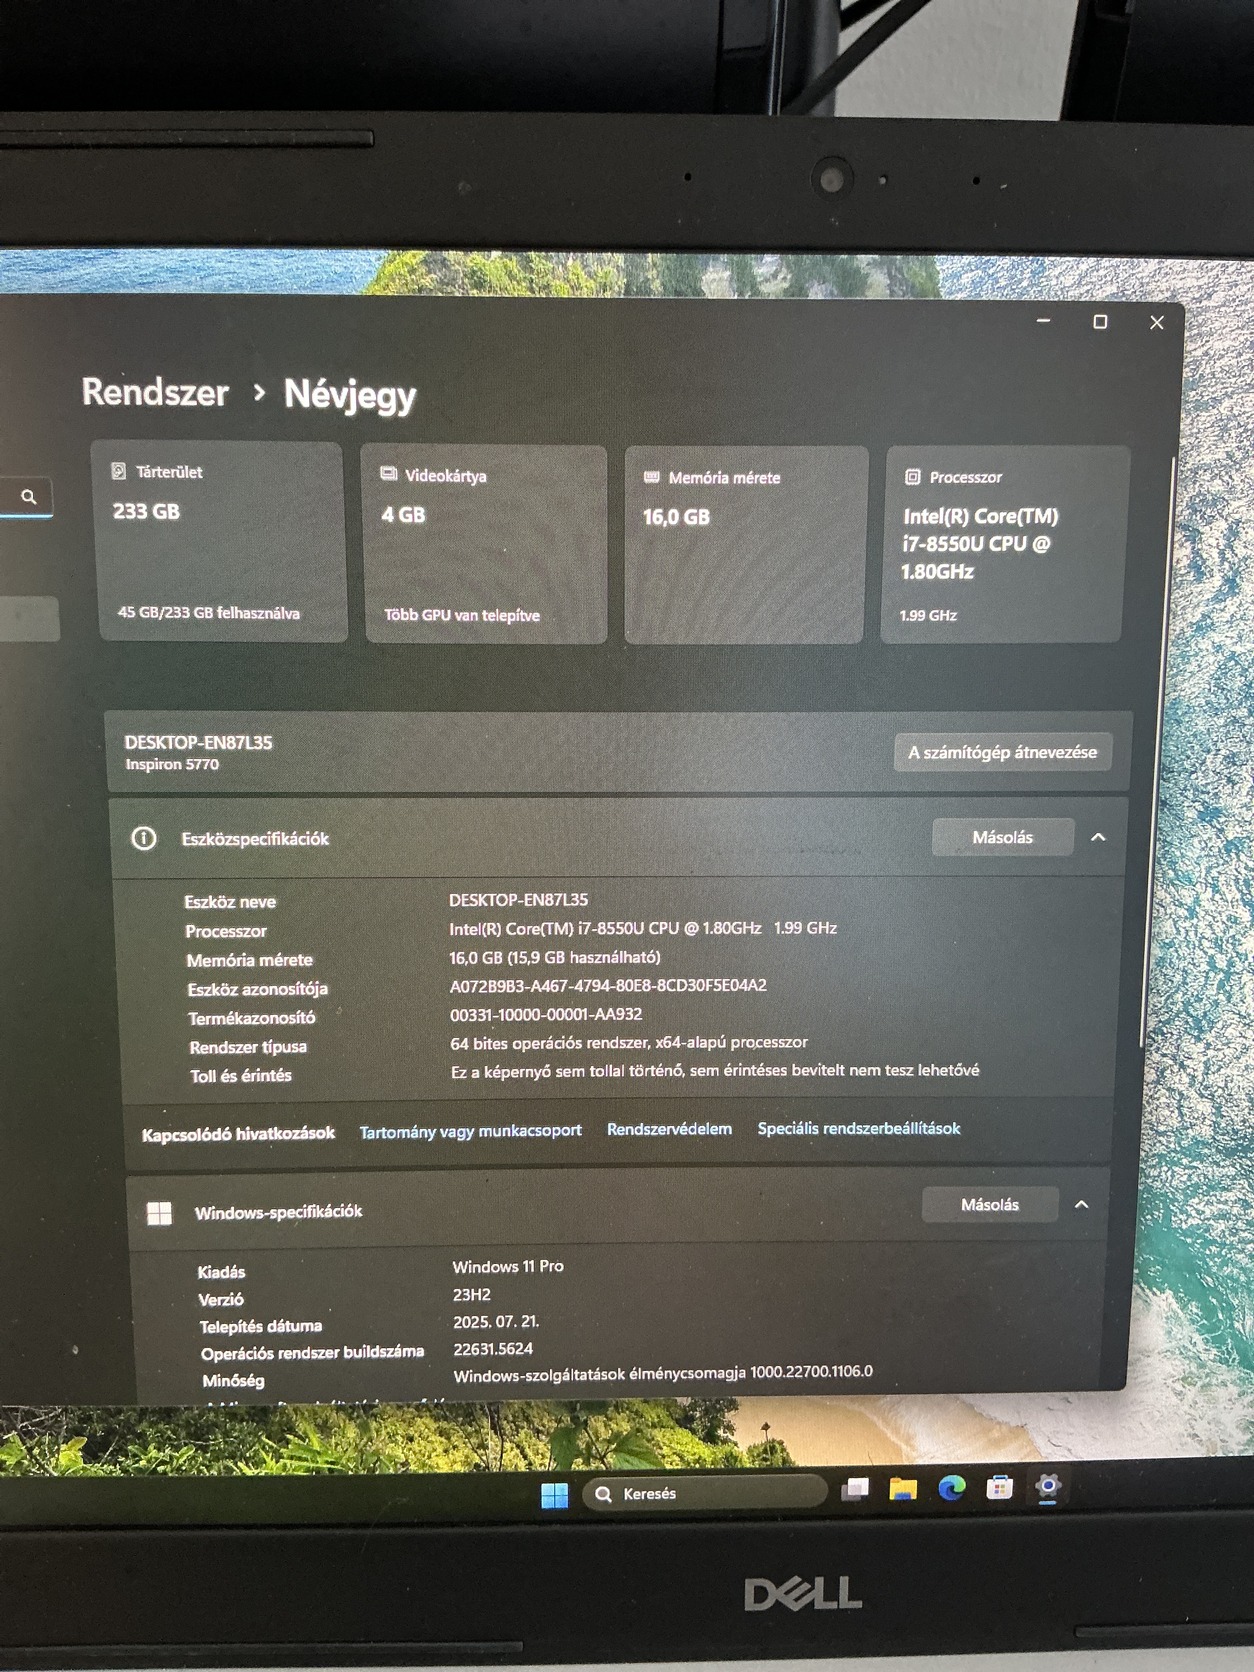Launch Microsoft Edge from the taskbar

click(951, 1488)
